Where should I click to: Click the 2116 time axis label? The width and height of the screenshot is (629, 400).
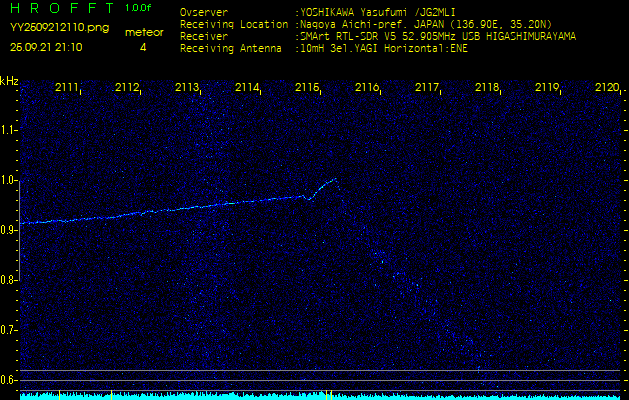click(367, 87)
